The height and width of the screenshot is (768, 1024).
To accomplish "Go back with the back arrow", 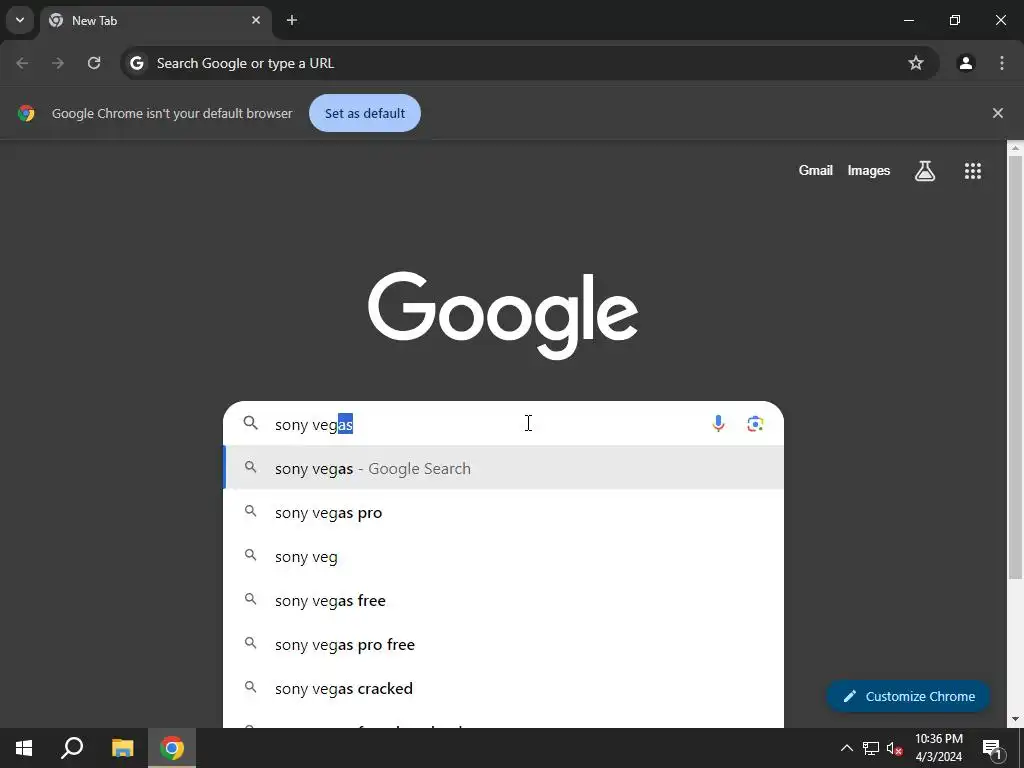I will tap(22, 63).
